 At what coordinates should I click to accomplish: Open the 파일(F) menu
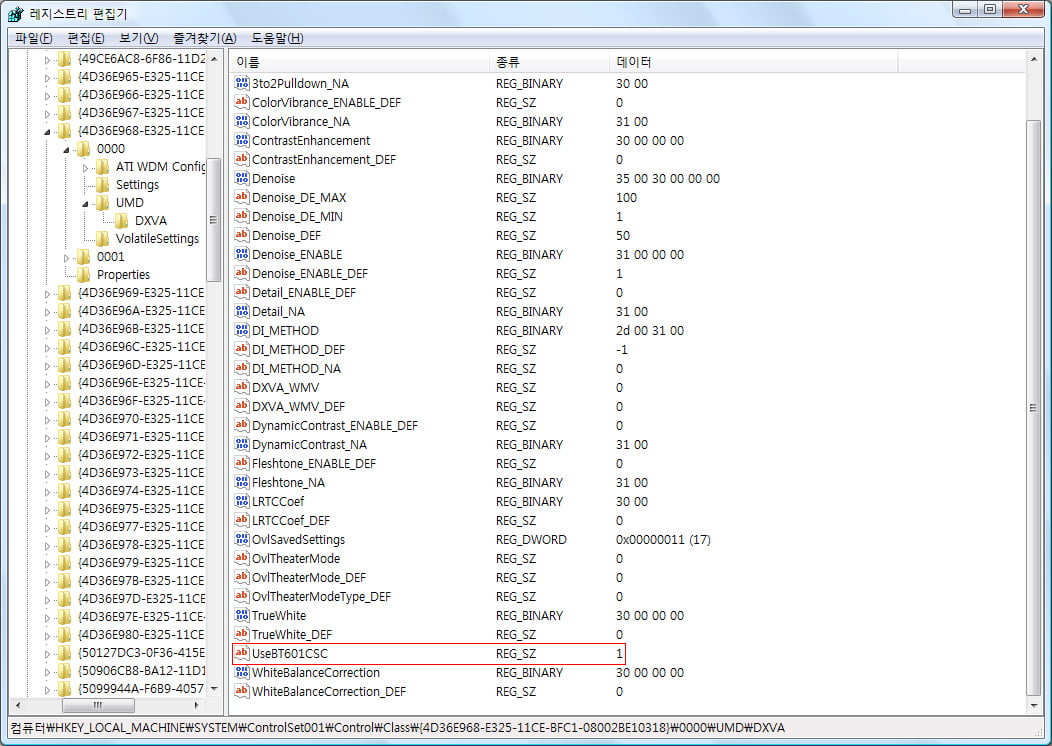click(x=33, y=38)
